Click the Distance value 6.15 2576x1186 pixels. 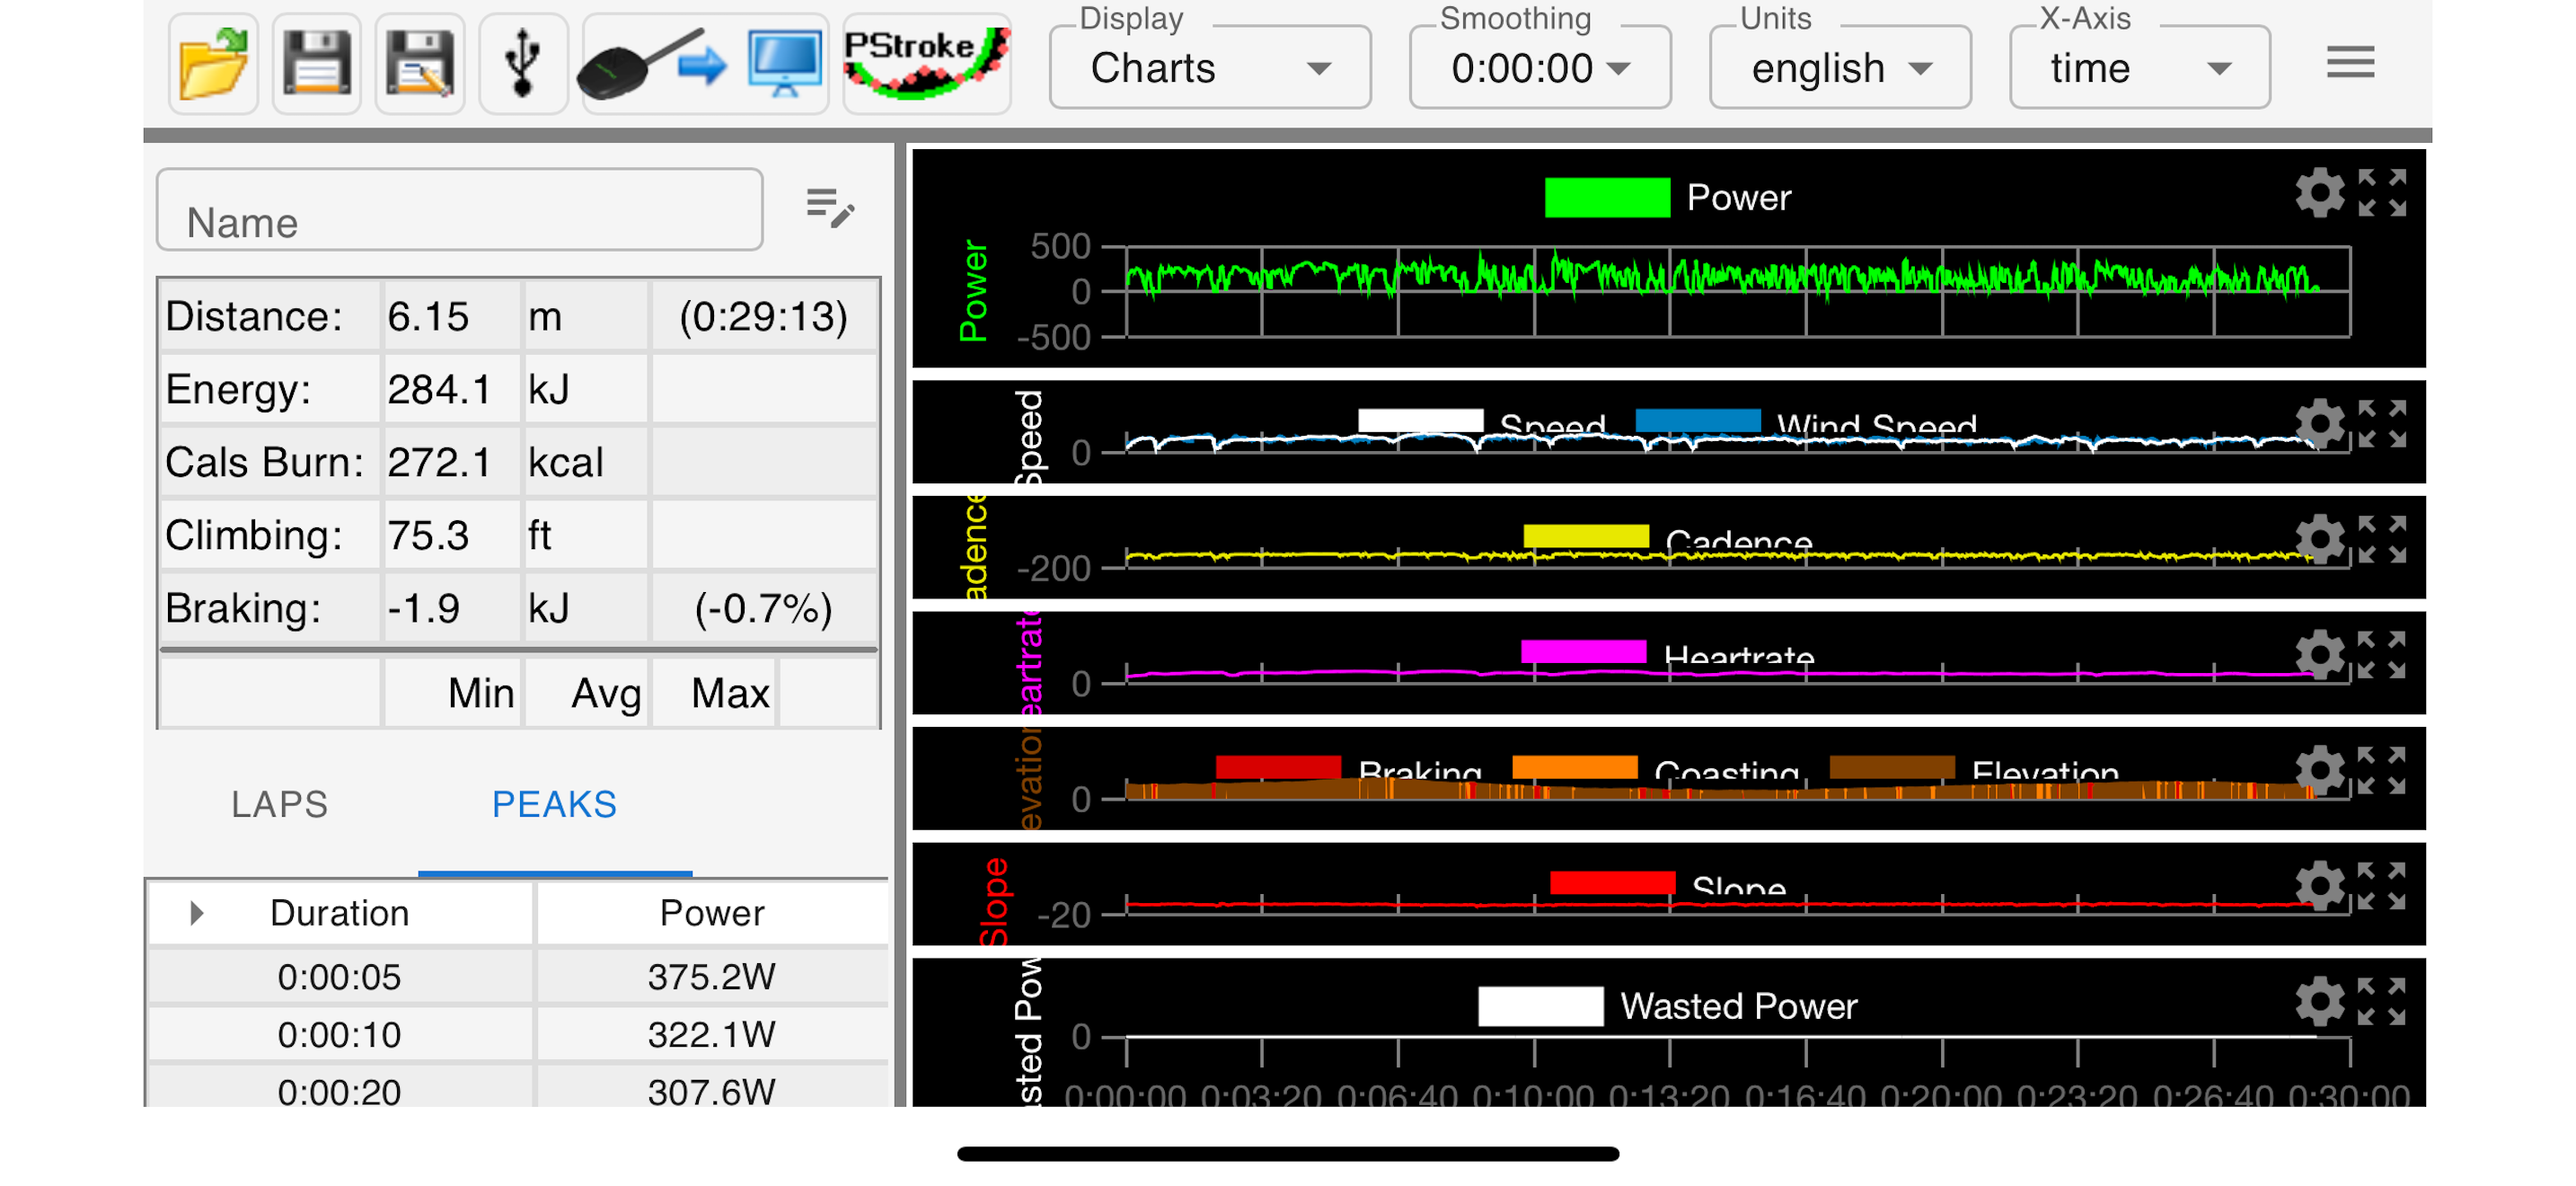(x=428, y=317)
